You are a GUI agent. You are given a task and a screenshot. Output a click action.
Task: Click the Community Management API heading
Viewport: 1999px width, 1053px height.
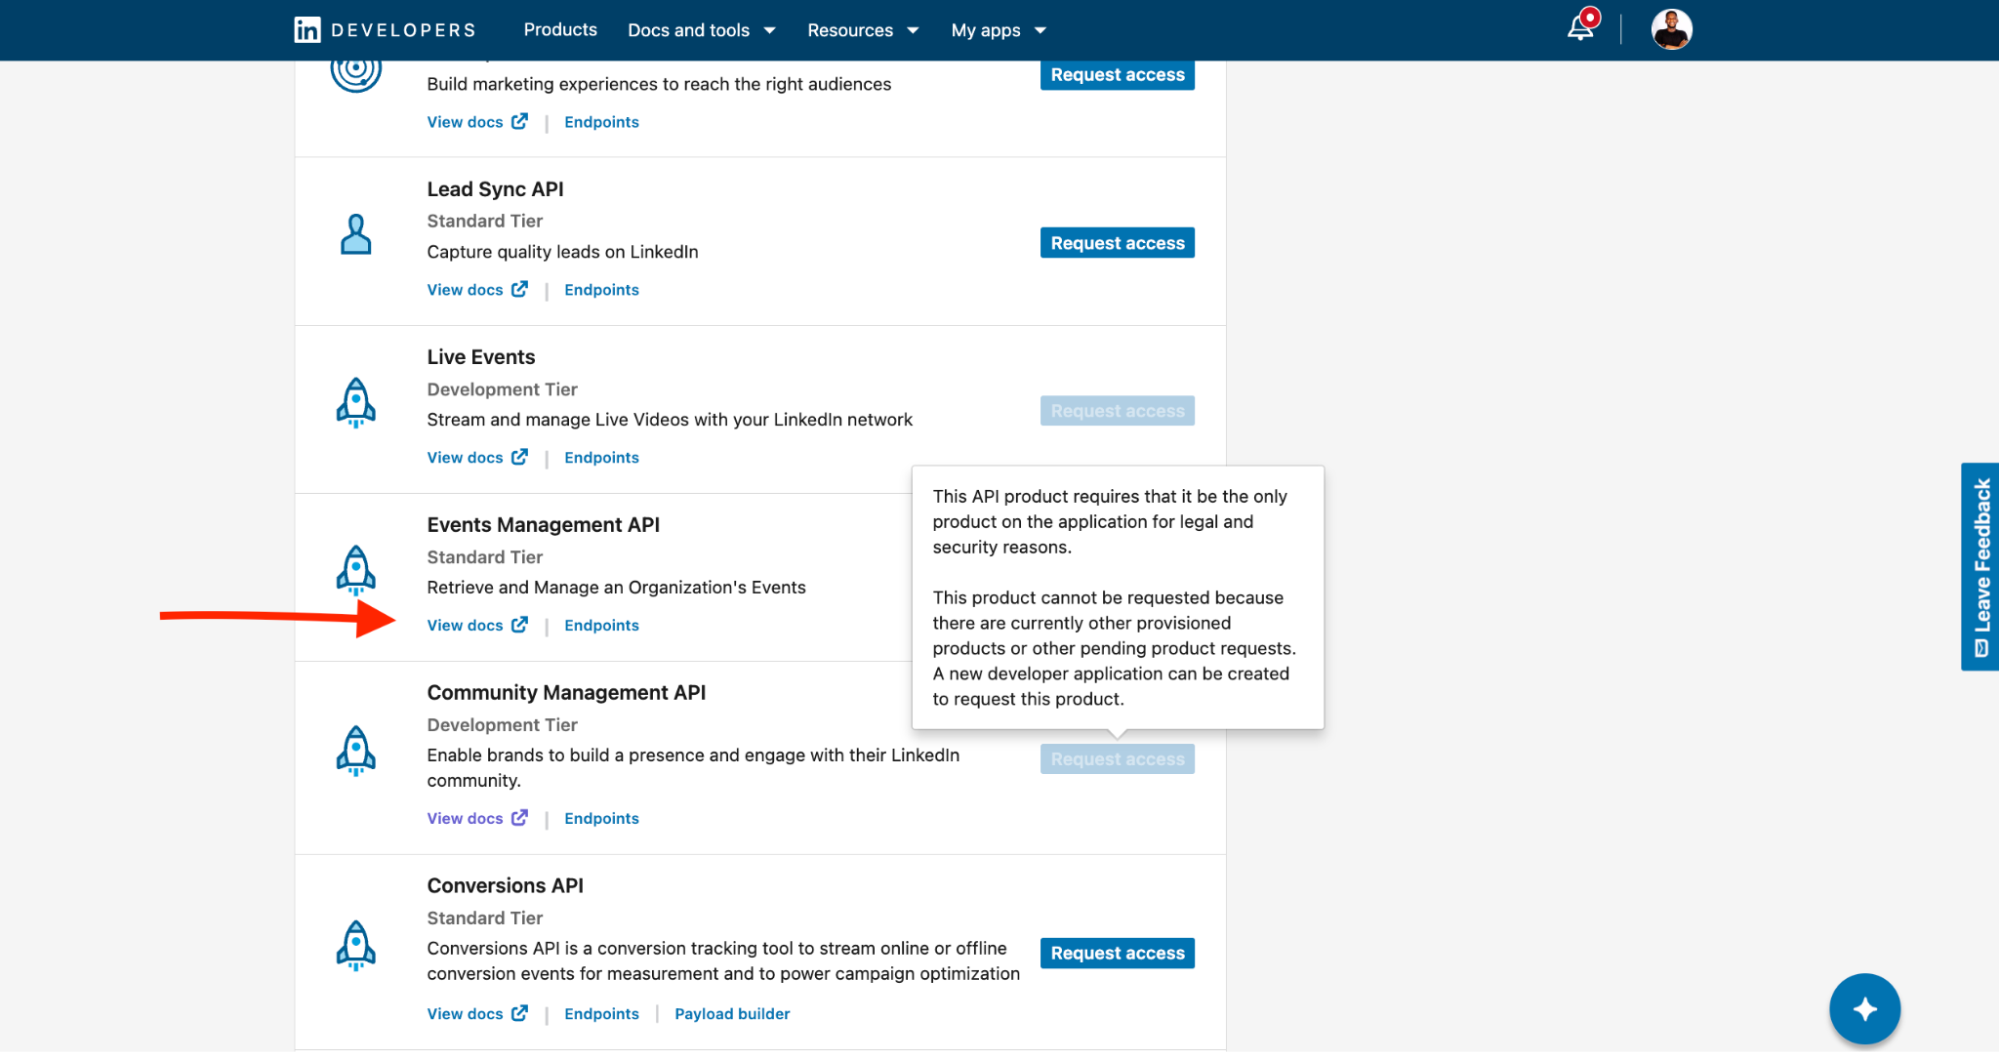coord(566,693)
